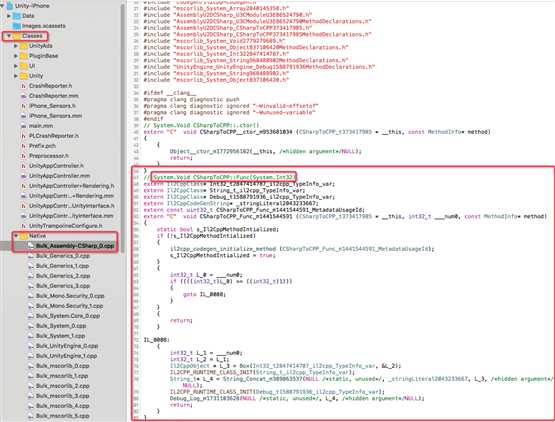Open Bulk_mscorlib_3.cpp file
555x422 pixels.
(62, 395)
